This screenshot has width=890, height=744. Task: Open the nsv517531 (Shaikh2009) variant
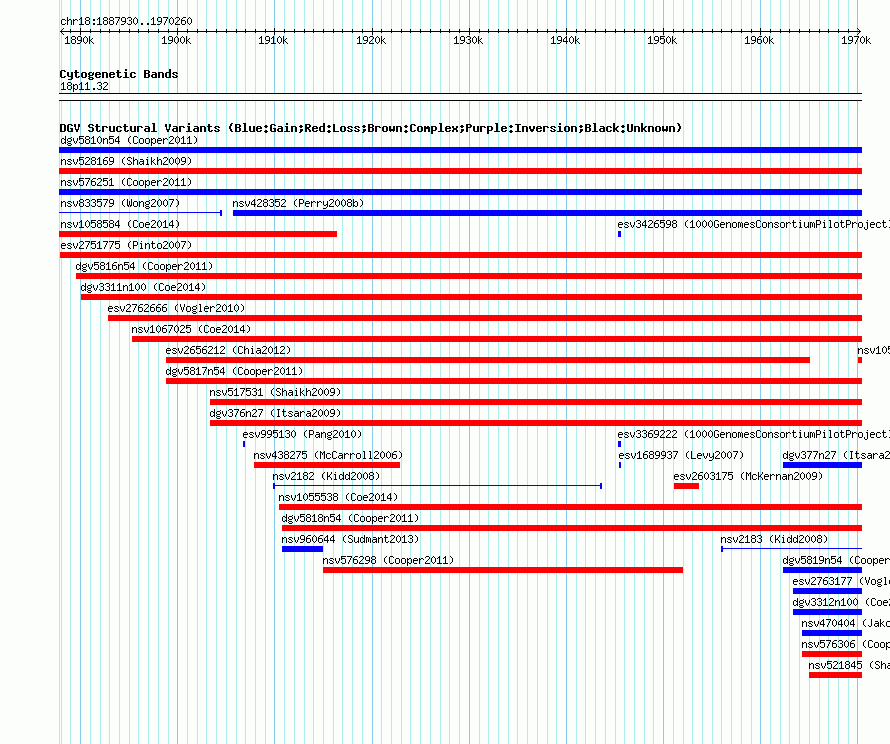[x=275, y=392]
